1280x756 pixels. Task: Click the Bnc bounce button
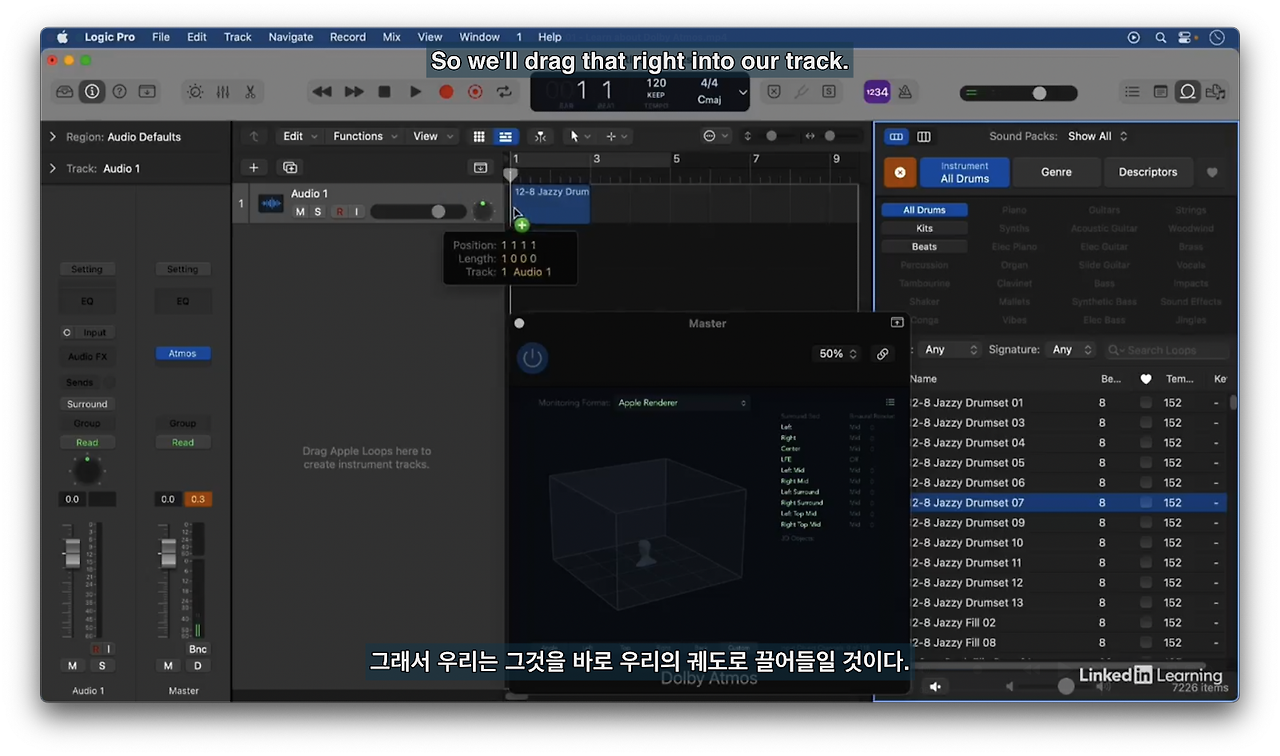[197, 649]
